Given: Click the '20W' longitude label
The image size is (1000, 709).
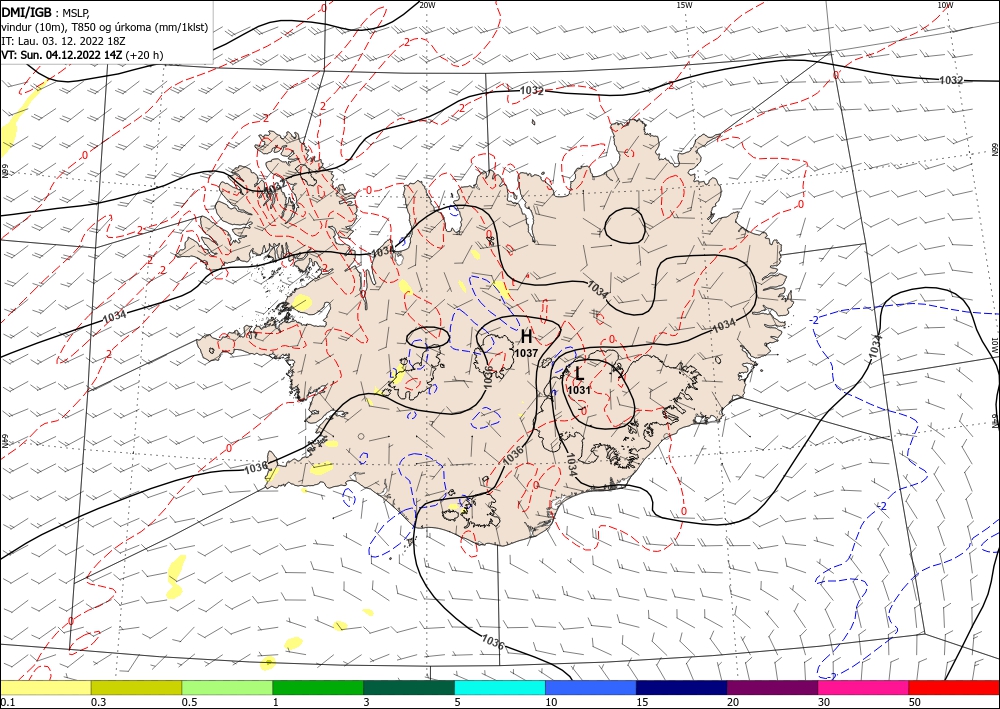Looking at the screenshot, I should 427,5.
